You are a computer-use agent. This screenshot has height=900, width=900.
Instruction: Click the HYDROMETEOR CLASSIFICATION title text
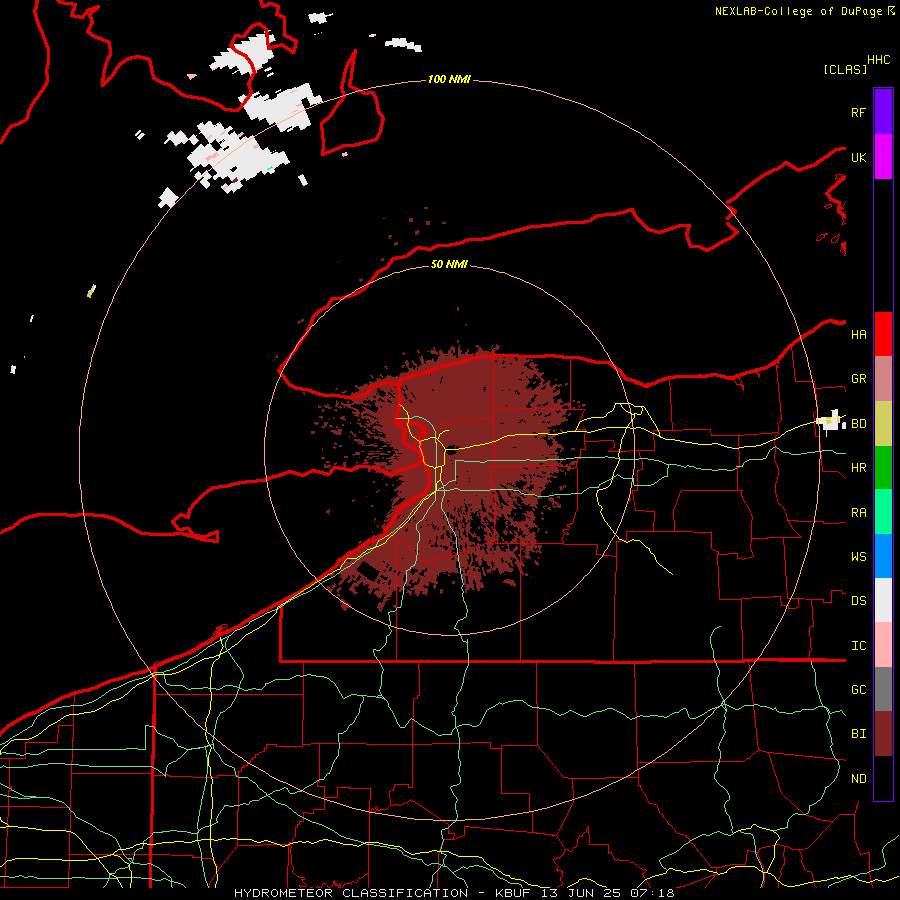tap(351, 893)
